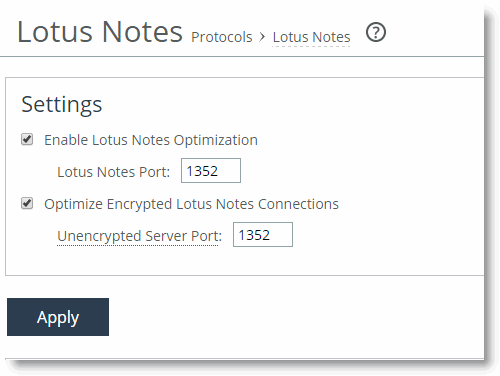Focus the Lotus Notes Port field

[211, 171]
